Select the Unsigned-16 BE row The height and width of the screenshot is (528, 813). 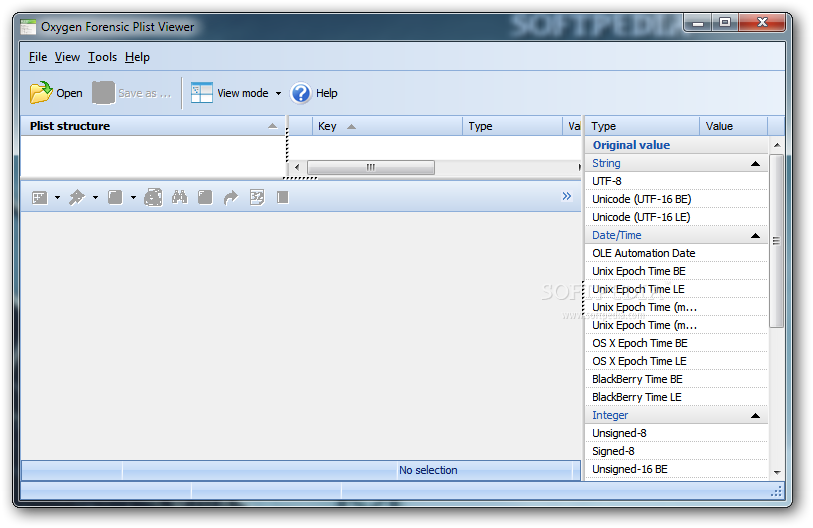(x=677, y=469)
